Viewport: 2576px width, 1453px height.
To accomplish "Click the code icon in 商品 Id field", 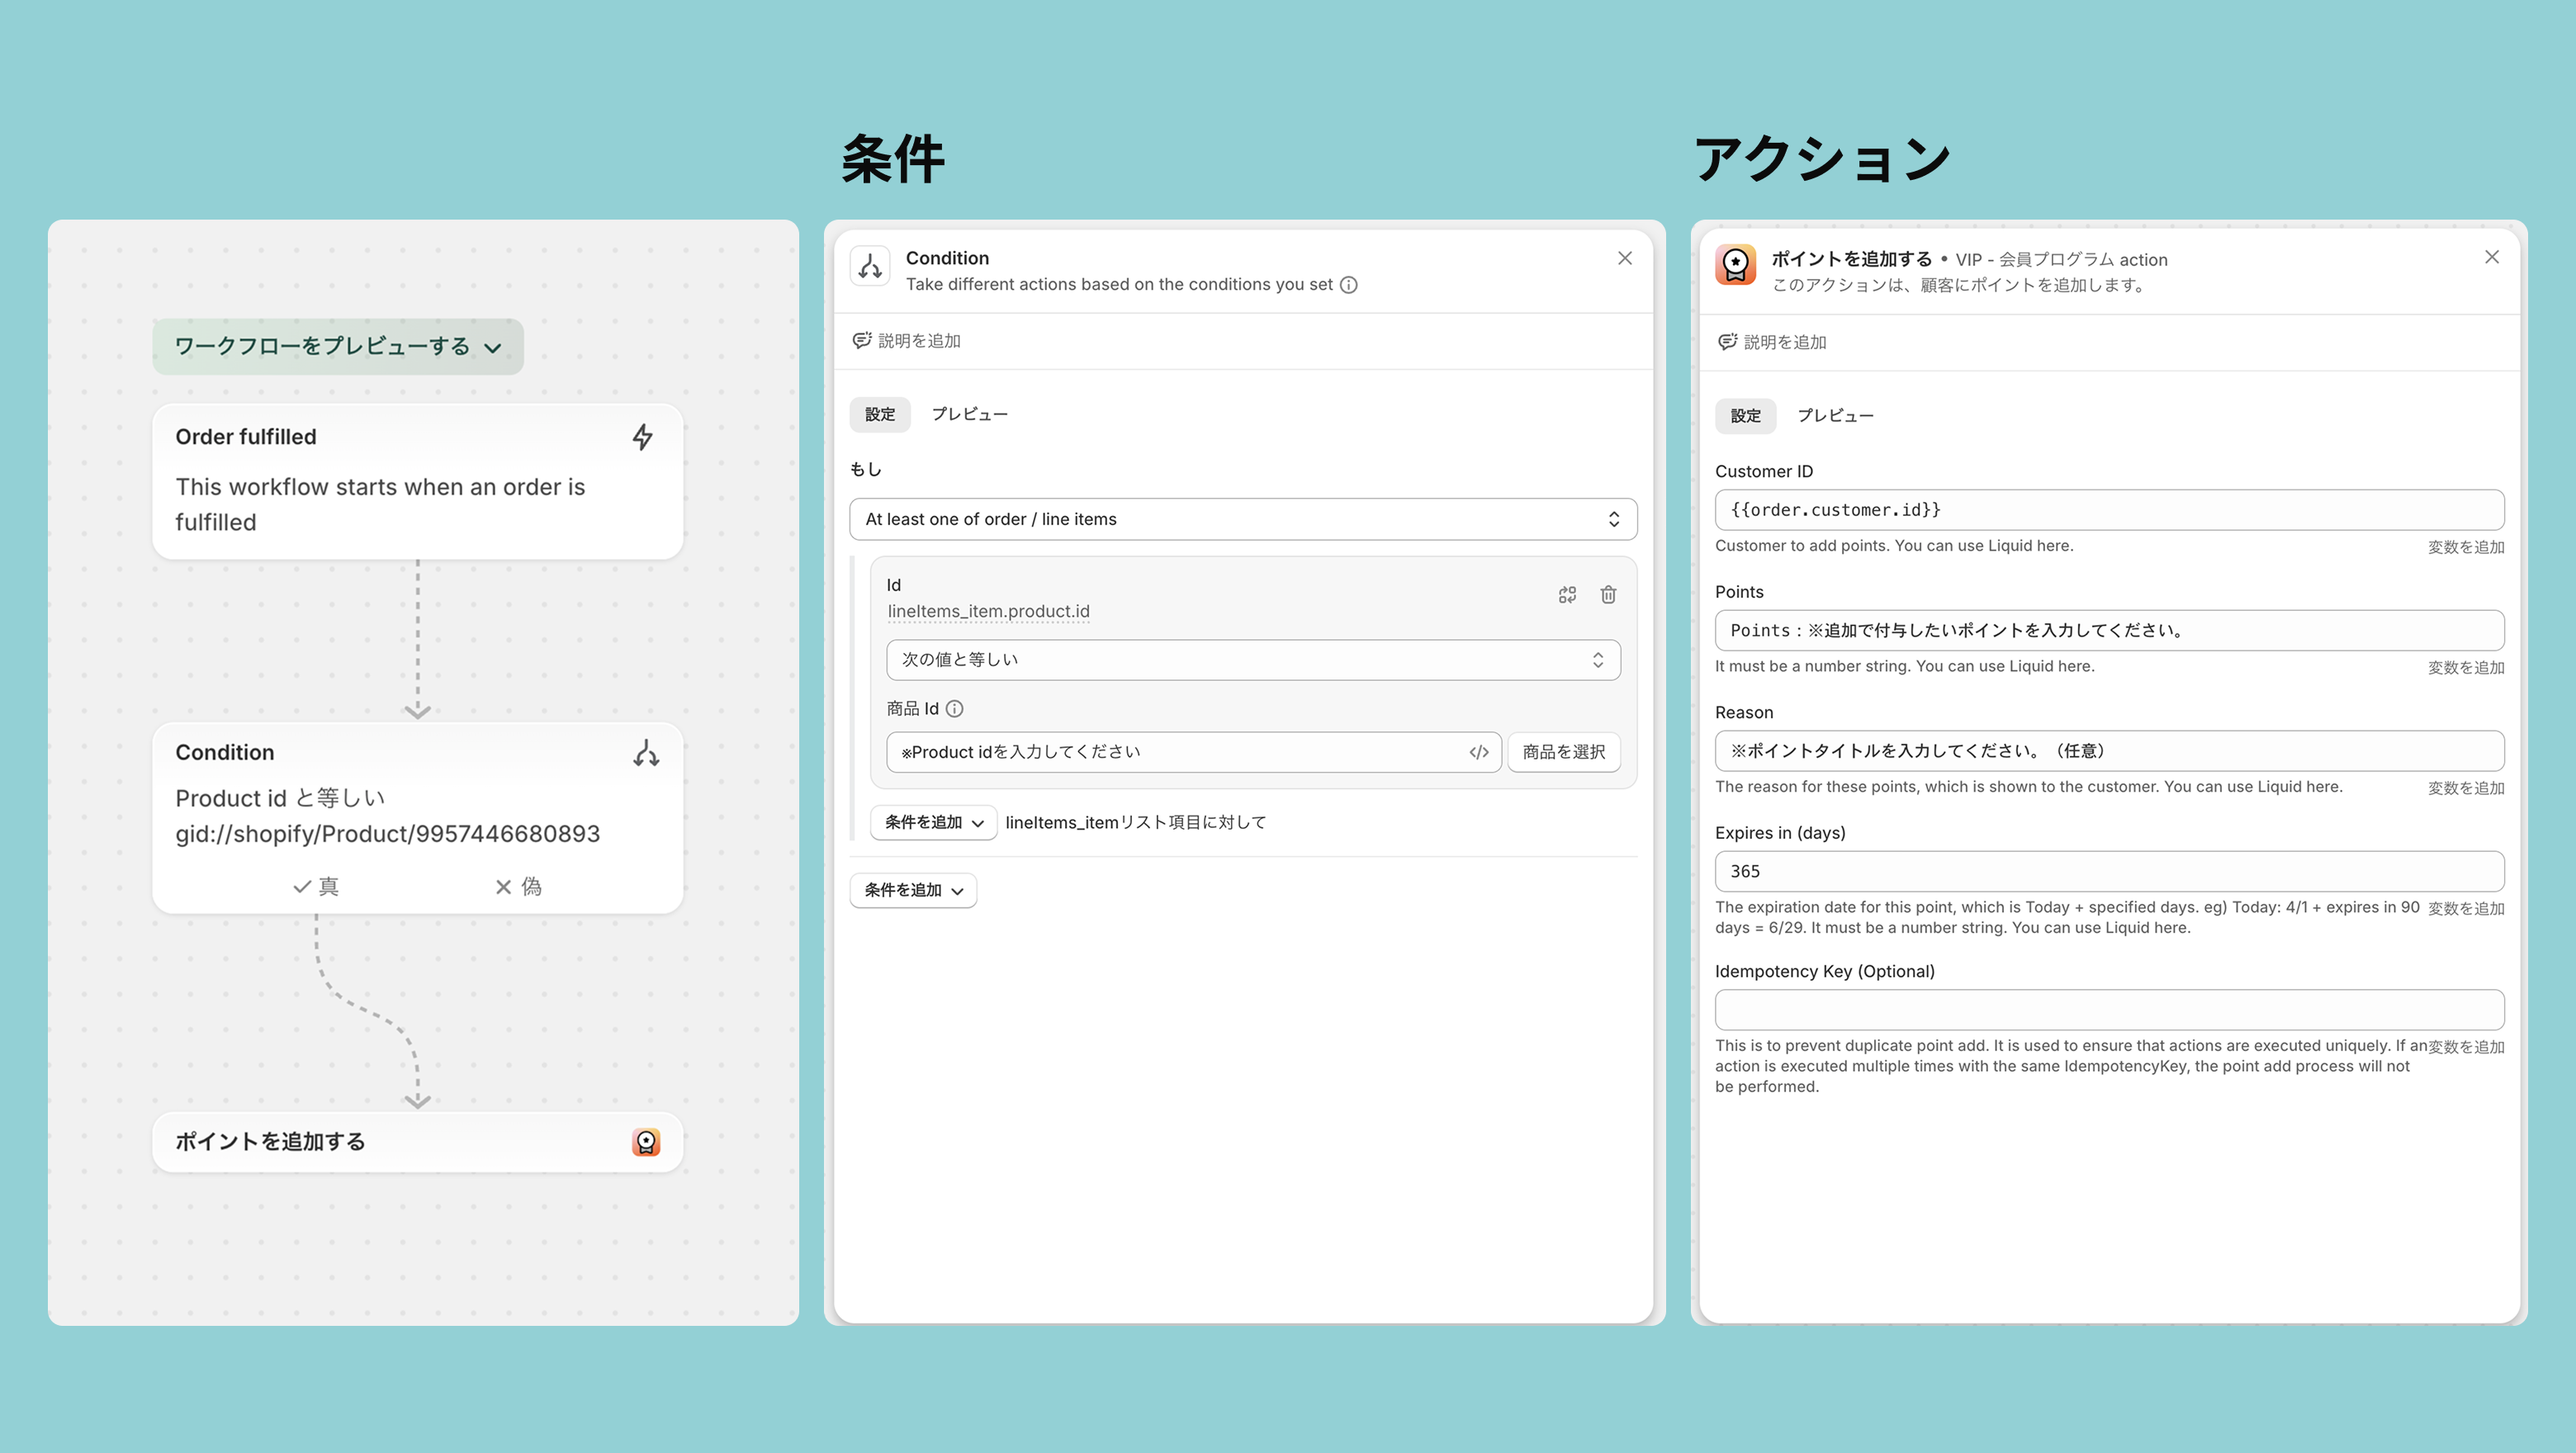I will pyautogui.click(x=1479, y=752).
